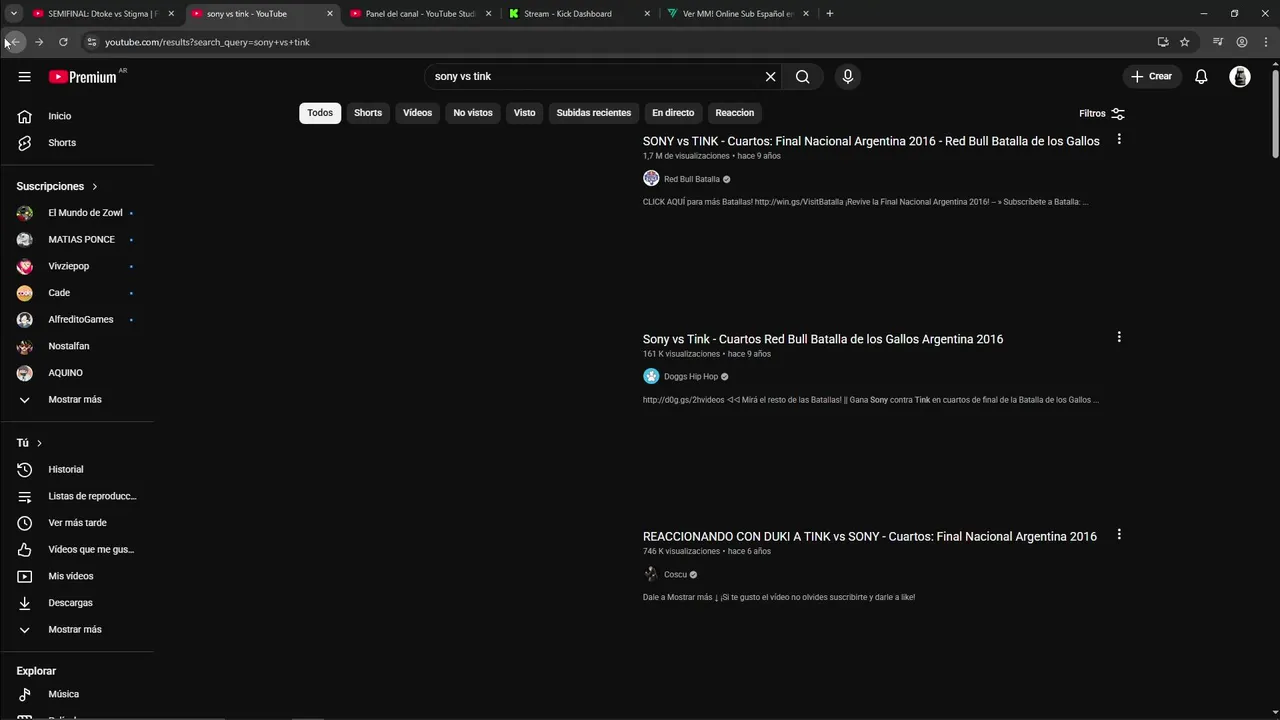Reload the page in browser
Image resolution: width=1280 pixels, height=720 pixels.
coord(63,42)
